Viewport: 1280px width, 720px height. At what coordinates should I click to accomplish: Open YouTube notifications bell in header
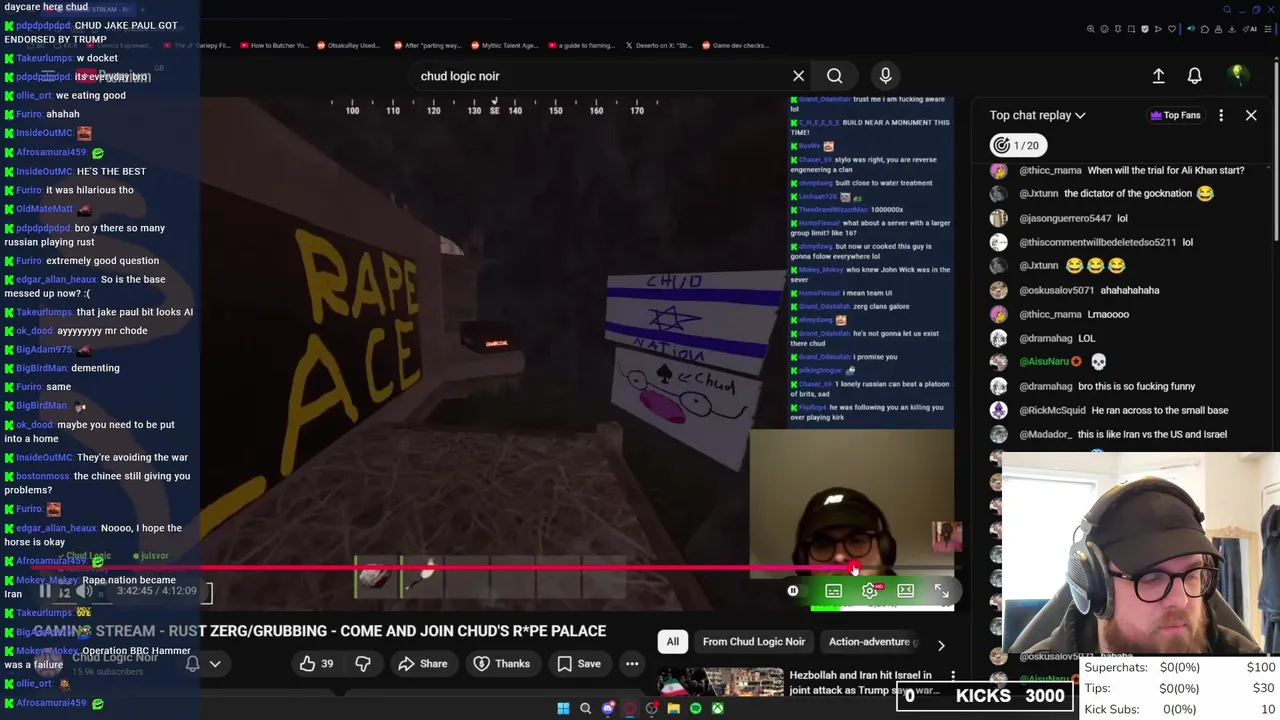1194,76
